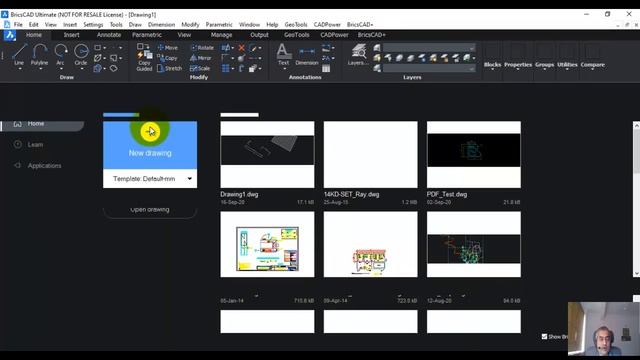Open the thumbnail dated 05-Jan-14
Viewport: 640px width, 360px height.
267,244
